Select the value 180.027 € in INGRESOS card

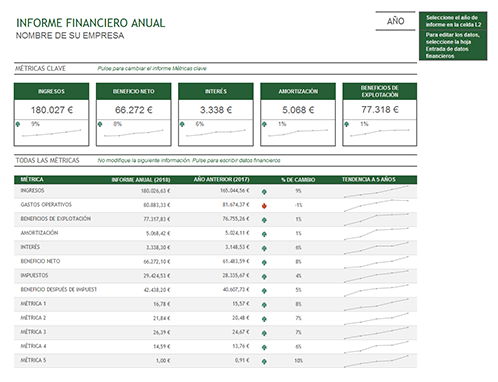pos(52,110)
